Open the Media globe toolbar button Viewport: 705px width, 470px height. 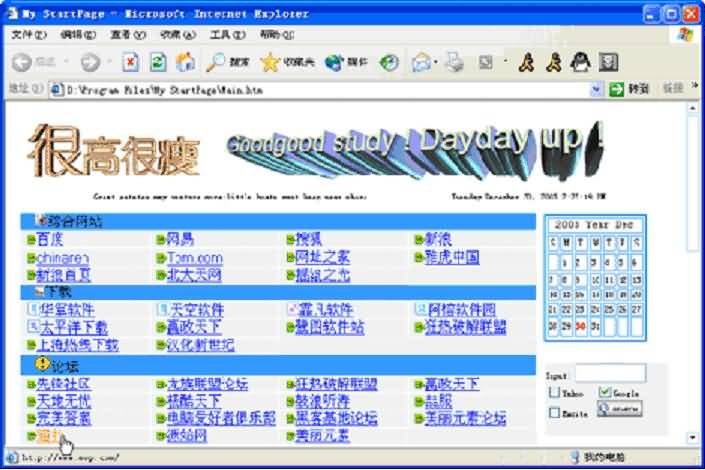pyautogui.click(x=346, y=62)
